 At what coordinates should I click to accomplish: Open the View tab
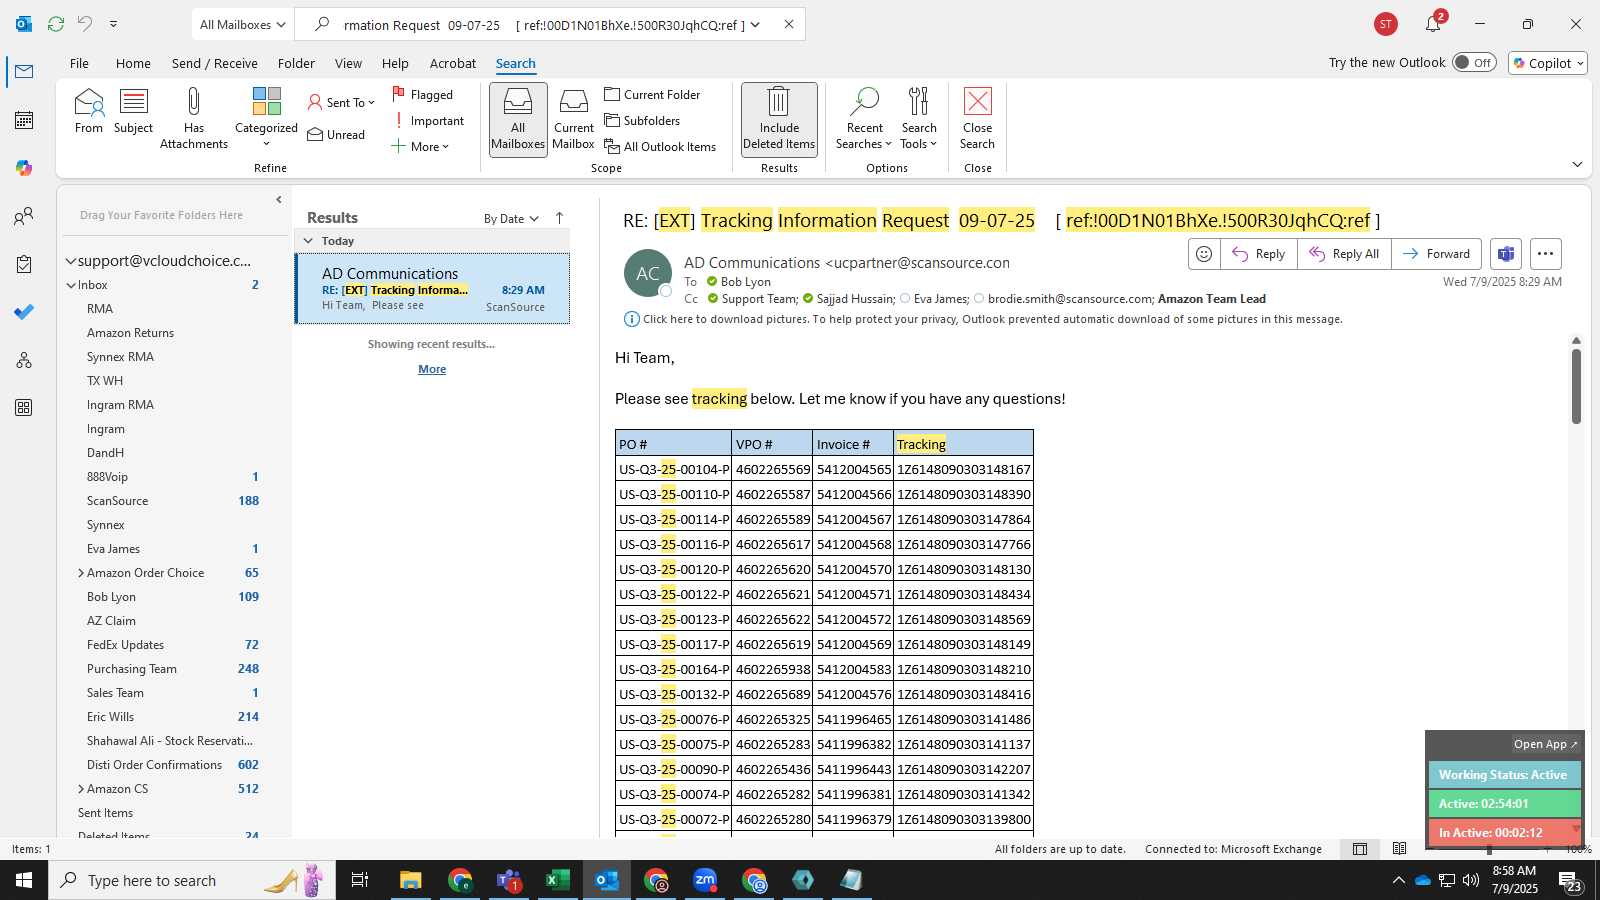[x=348, y=63]
